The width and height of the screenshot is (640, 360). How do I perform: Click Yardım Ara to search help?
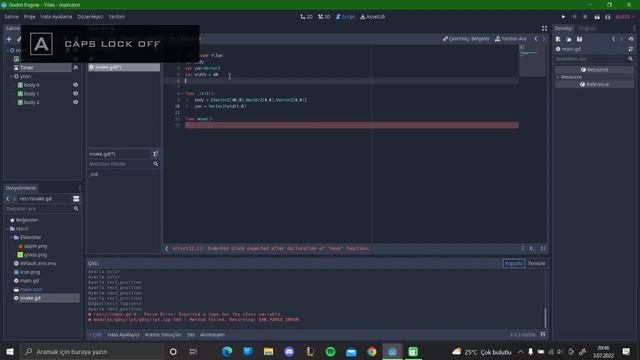(x=511, y=39)
